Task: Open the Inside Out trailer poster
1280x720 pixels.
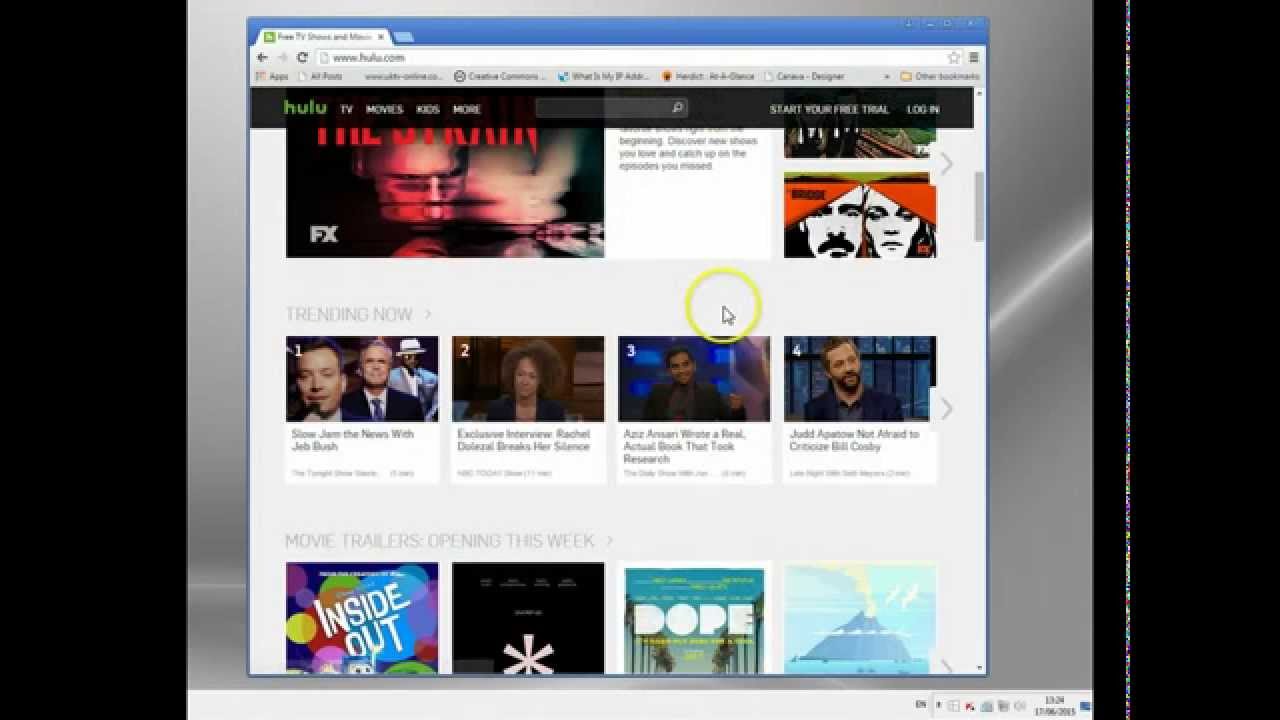Action: click(362, 618)
